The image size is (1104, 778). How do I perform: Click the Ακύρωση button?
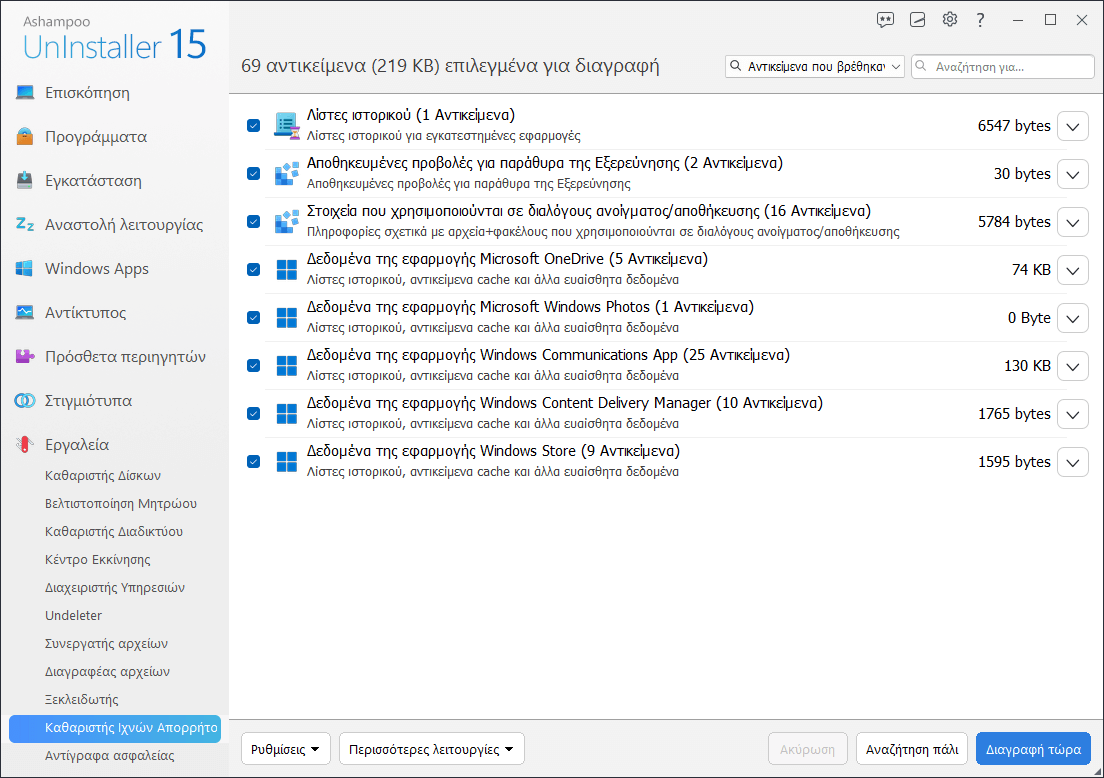(x=807, y=749)
